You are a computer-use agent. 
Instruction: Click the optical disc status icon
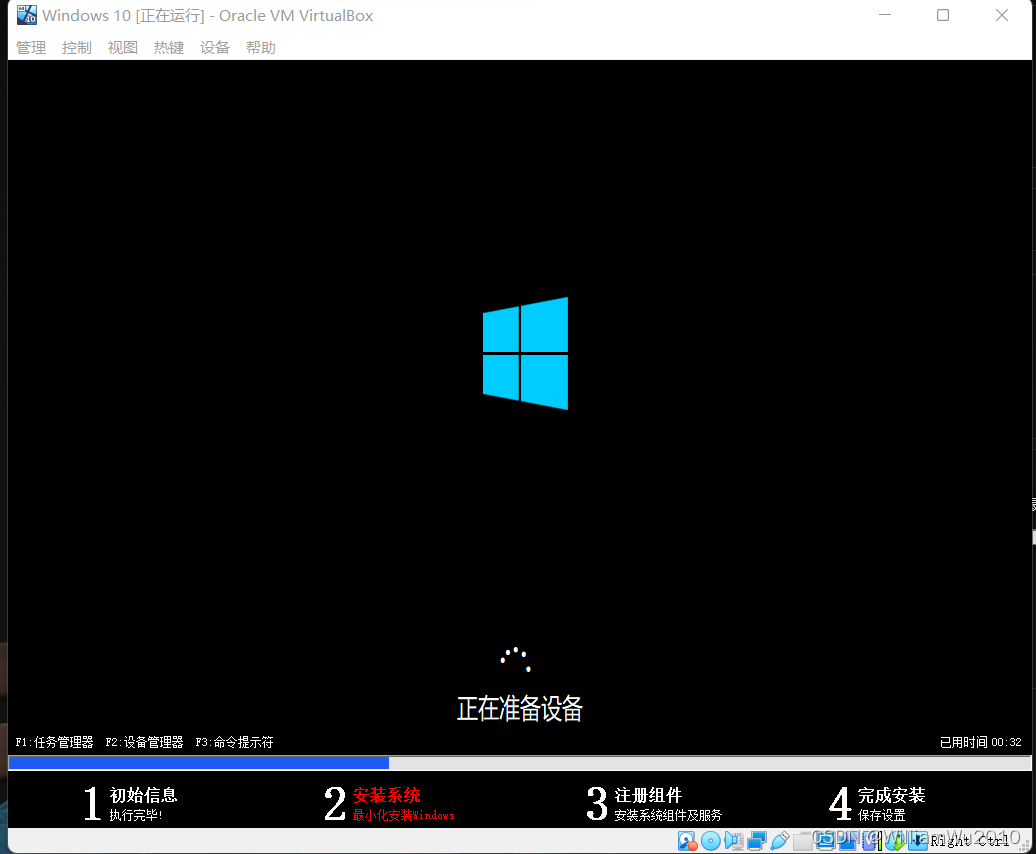click(x=710, y=841)
